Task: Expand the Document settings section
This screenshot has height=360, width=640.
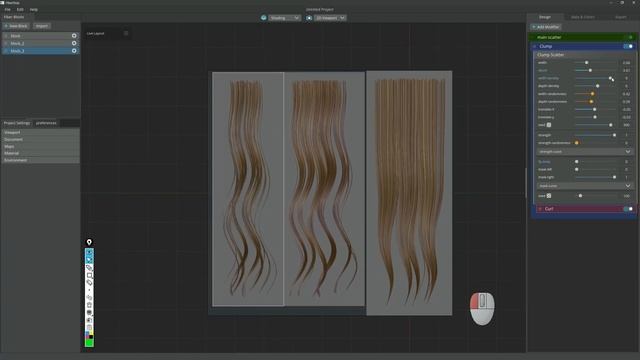Action: [x=40, y=139]
